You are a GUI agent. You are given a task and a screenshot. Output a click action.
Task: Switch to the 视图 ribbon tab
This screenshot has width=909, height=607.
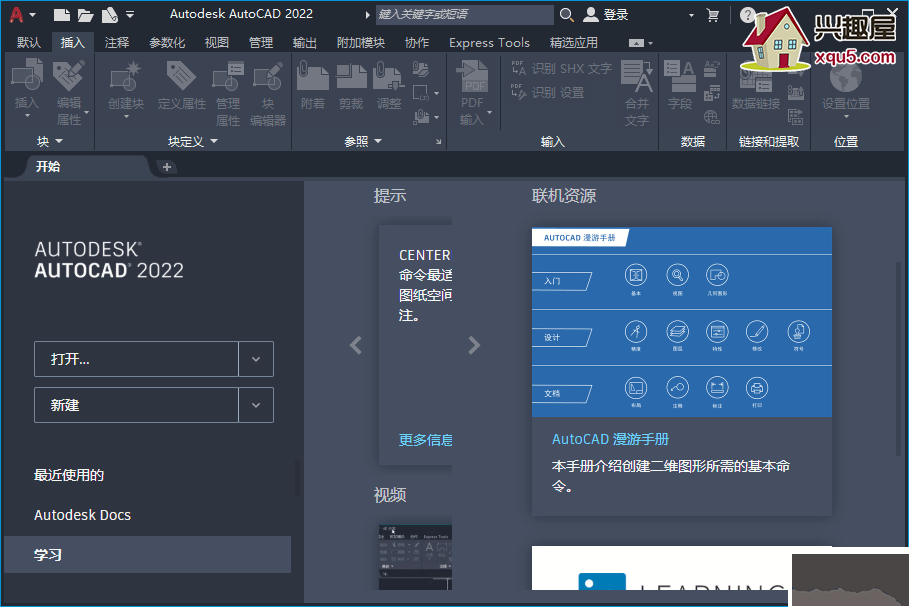[217, 42]
